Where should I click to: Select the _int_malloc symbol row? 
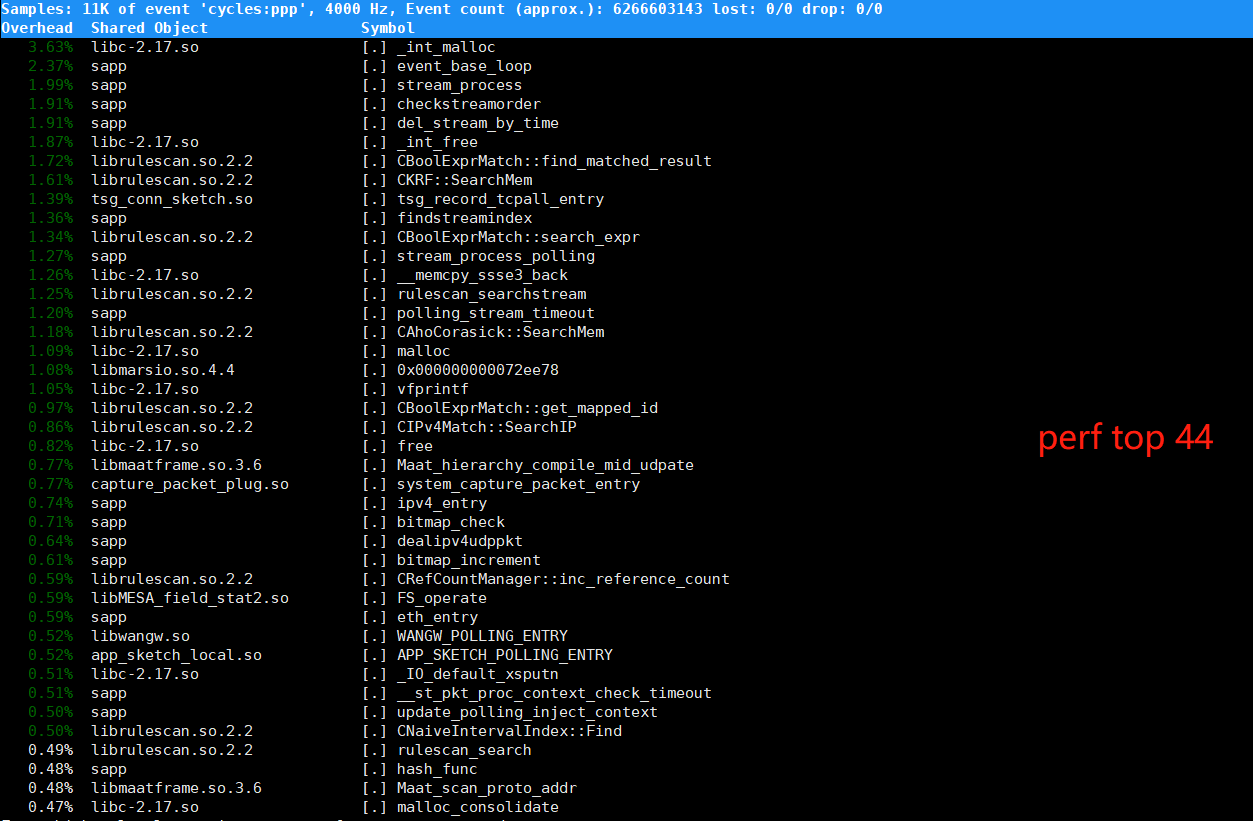445,47
